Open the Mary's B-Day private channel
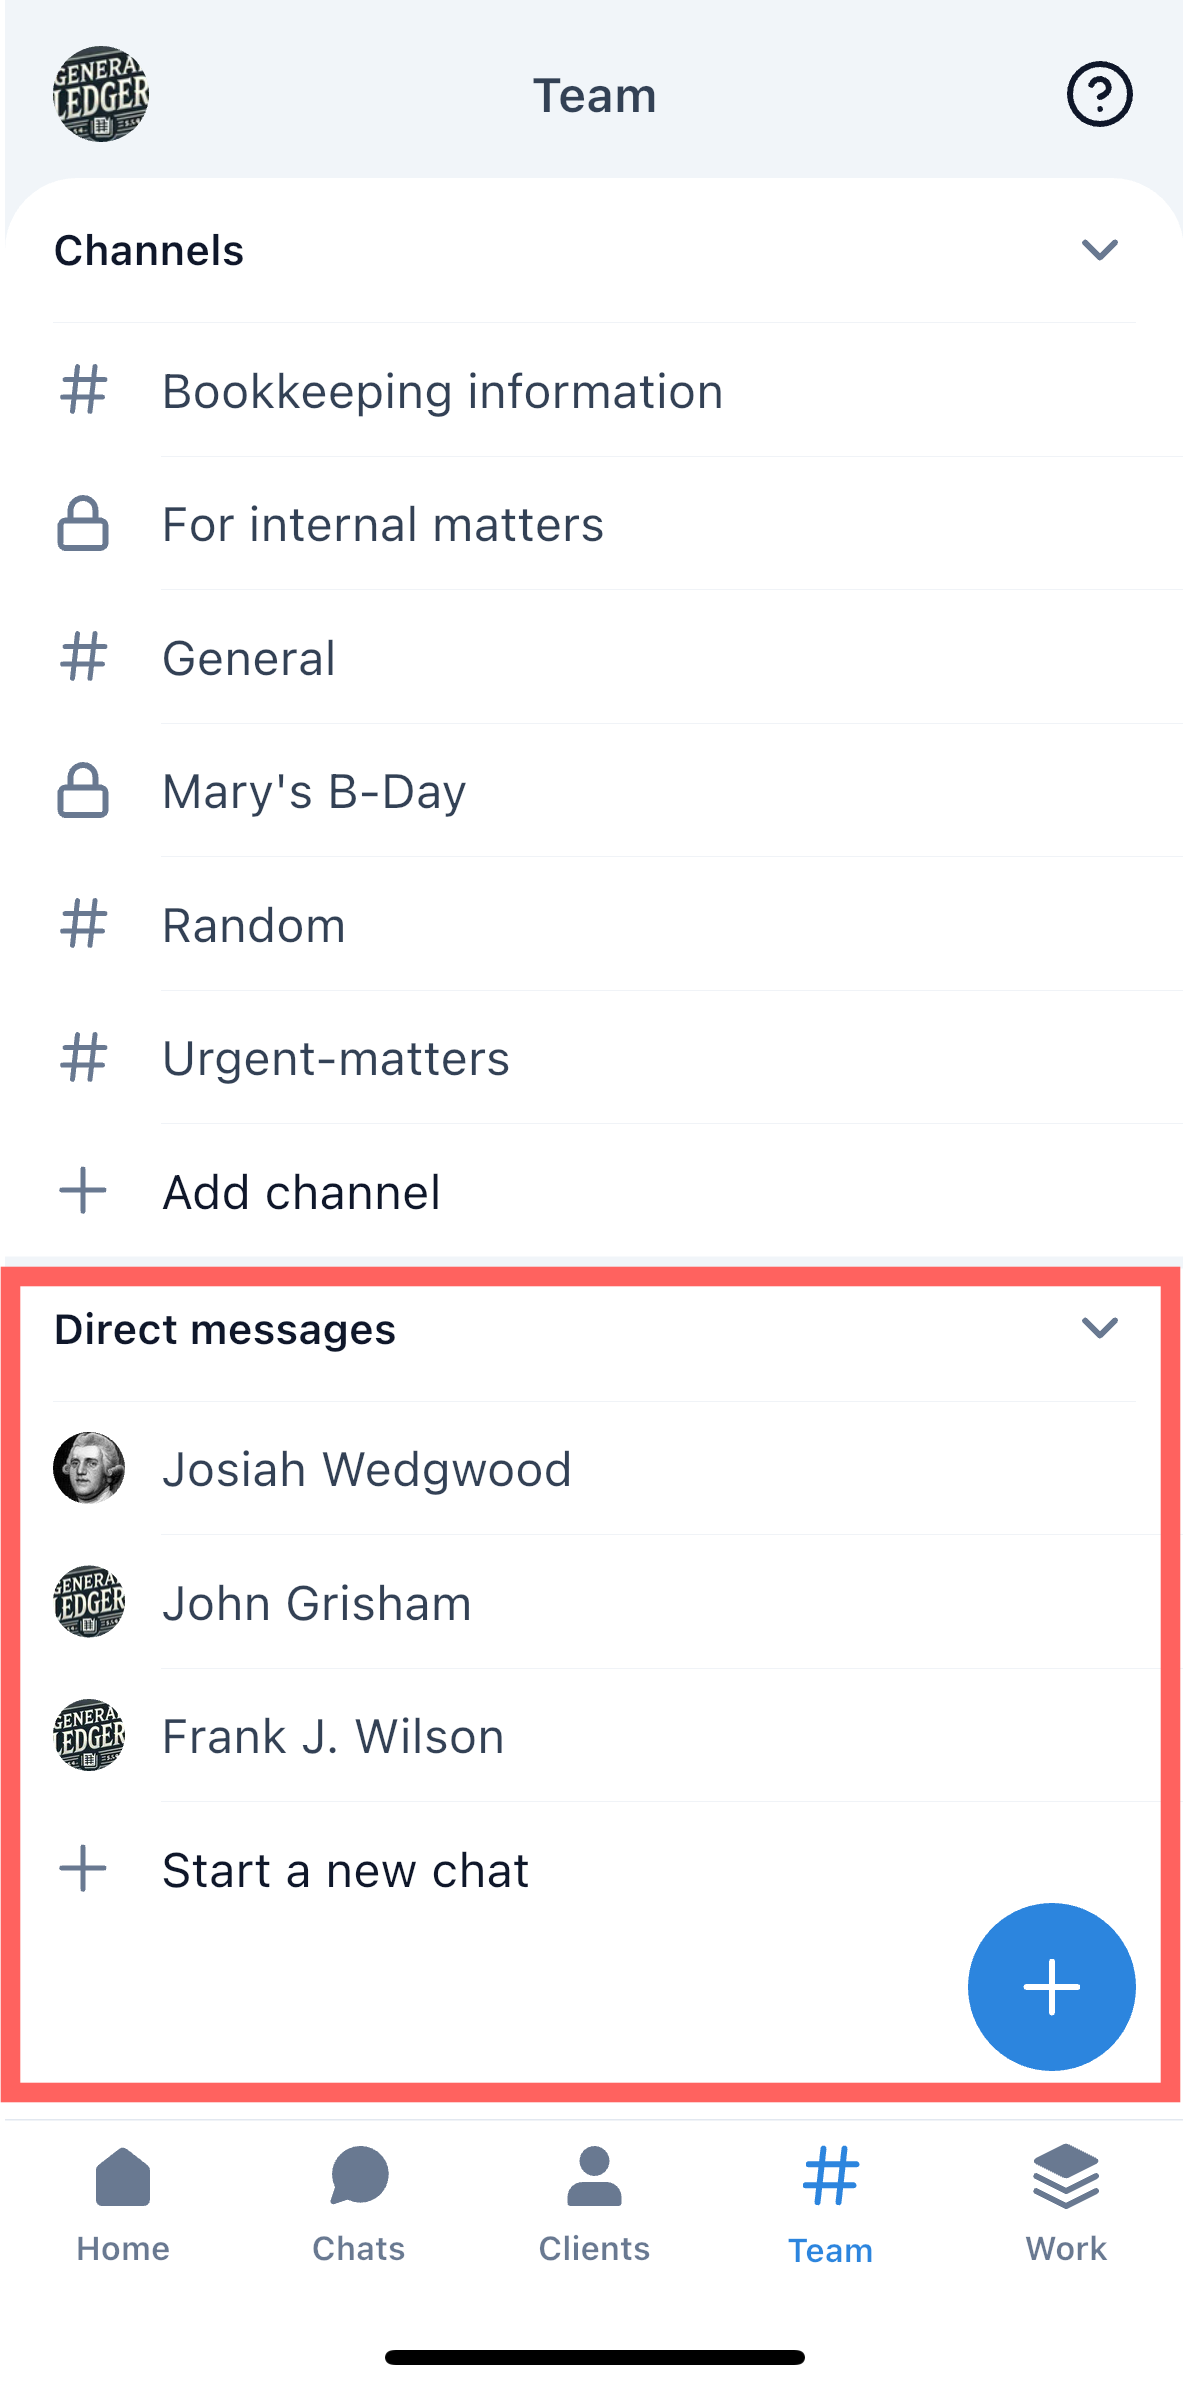1183x2389 pixels. click(x=314, y=792)
